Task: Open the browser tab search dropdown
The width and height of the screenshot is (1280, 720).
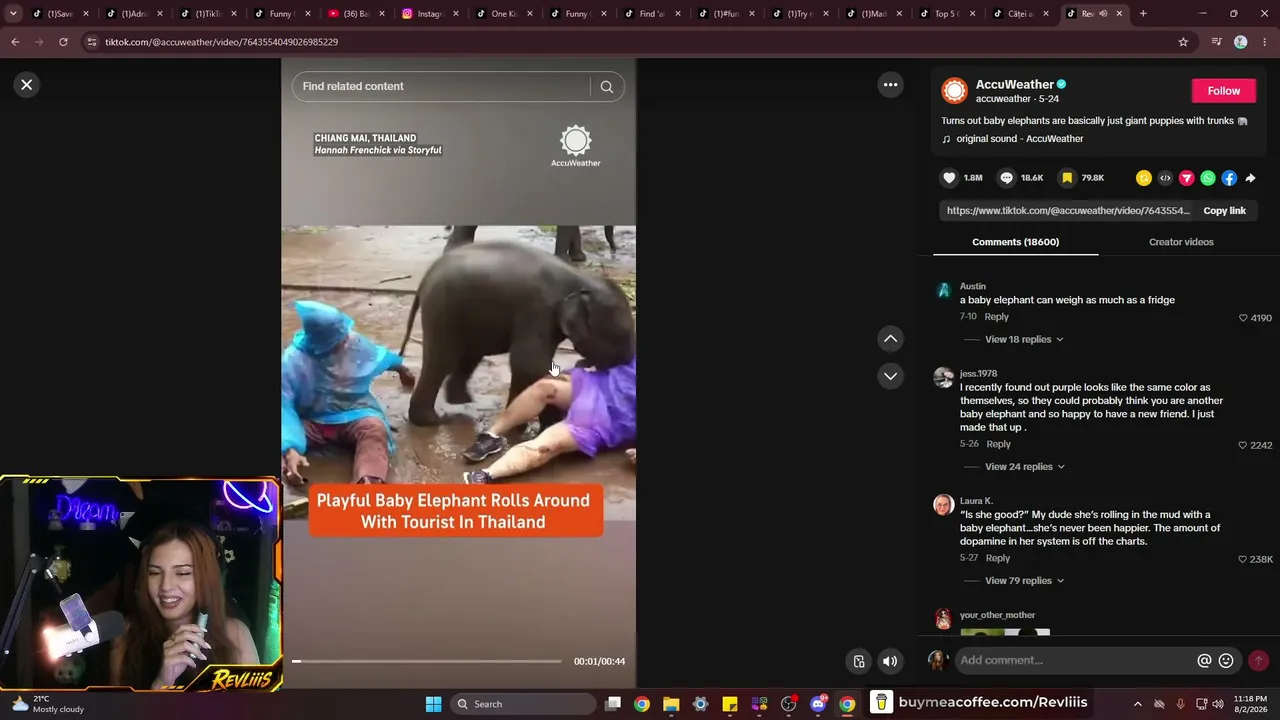Action: [x=13, y=14]
